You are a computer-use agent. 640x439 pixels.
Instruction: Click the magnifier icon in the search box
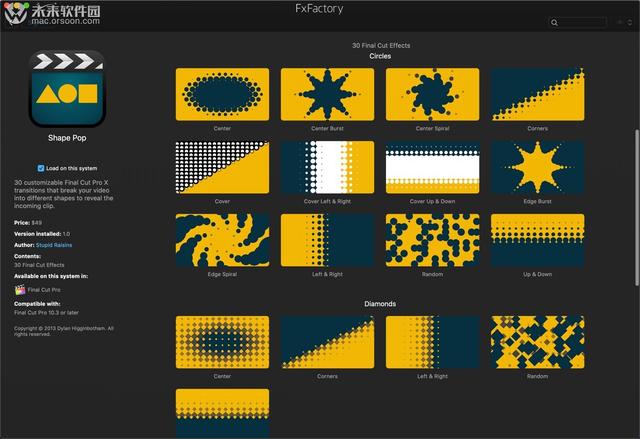point(554,22)
